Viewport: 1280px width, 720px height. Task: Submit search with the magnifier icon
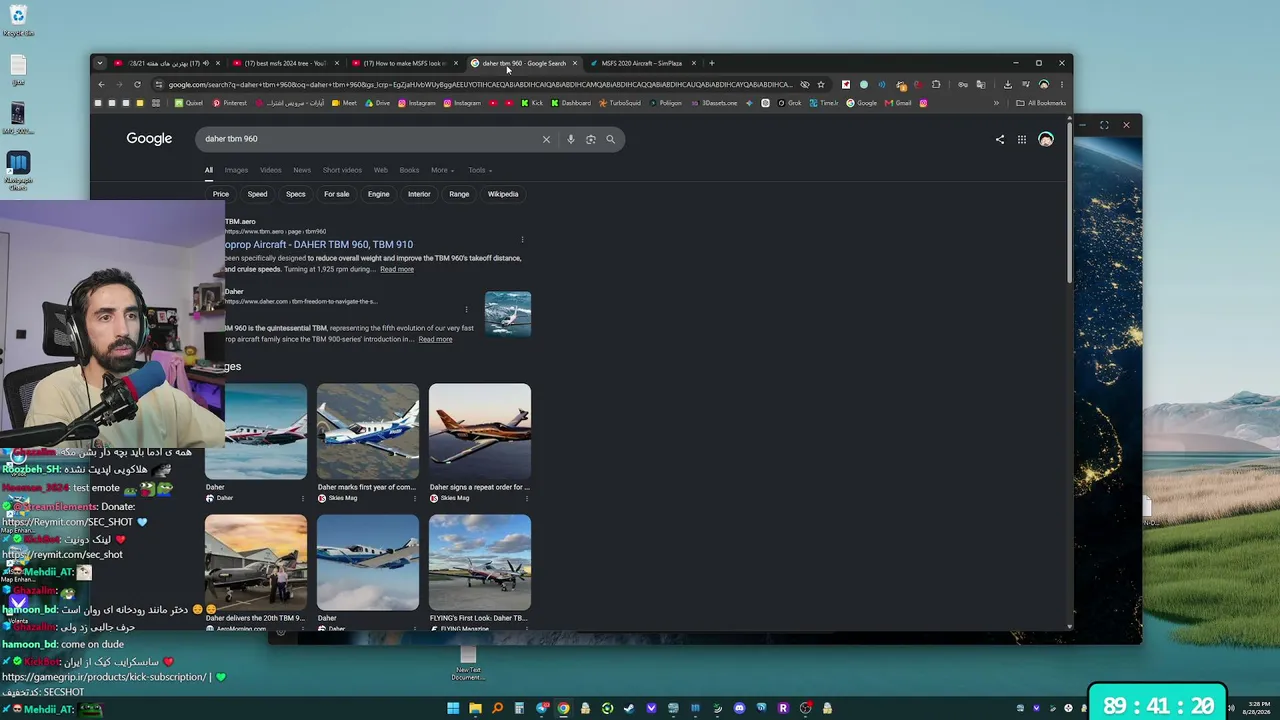point(611,140)
